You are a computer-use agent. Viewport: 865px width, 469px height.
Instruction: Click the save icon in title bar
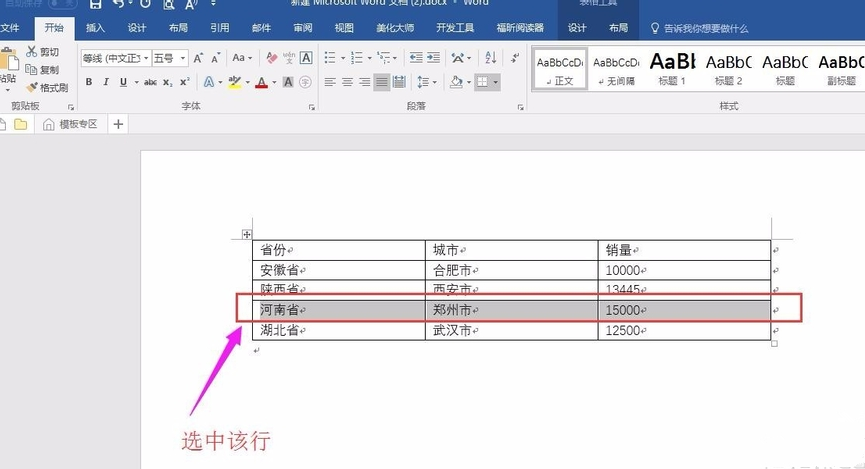coord(95,4)
